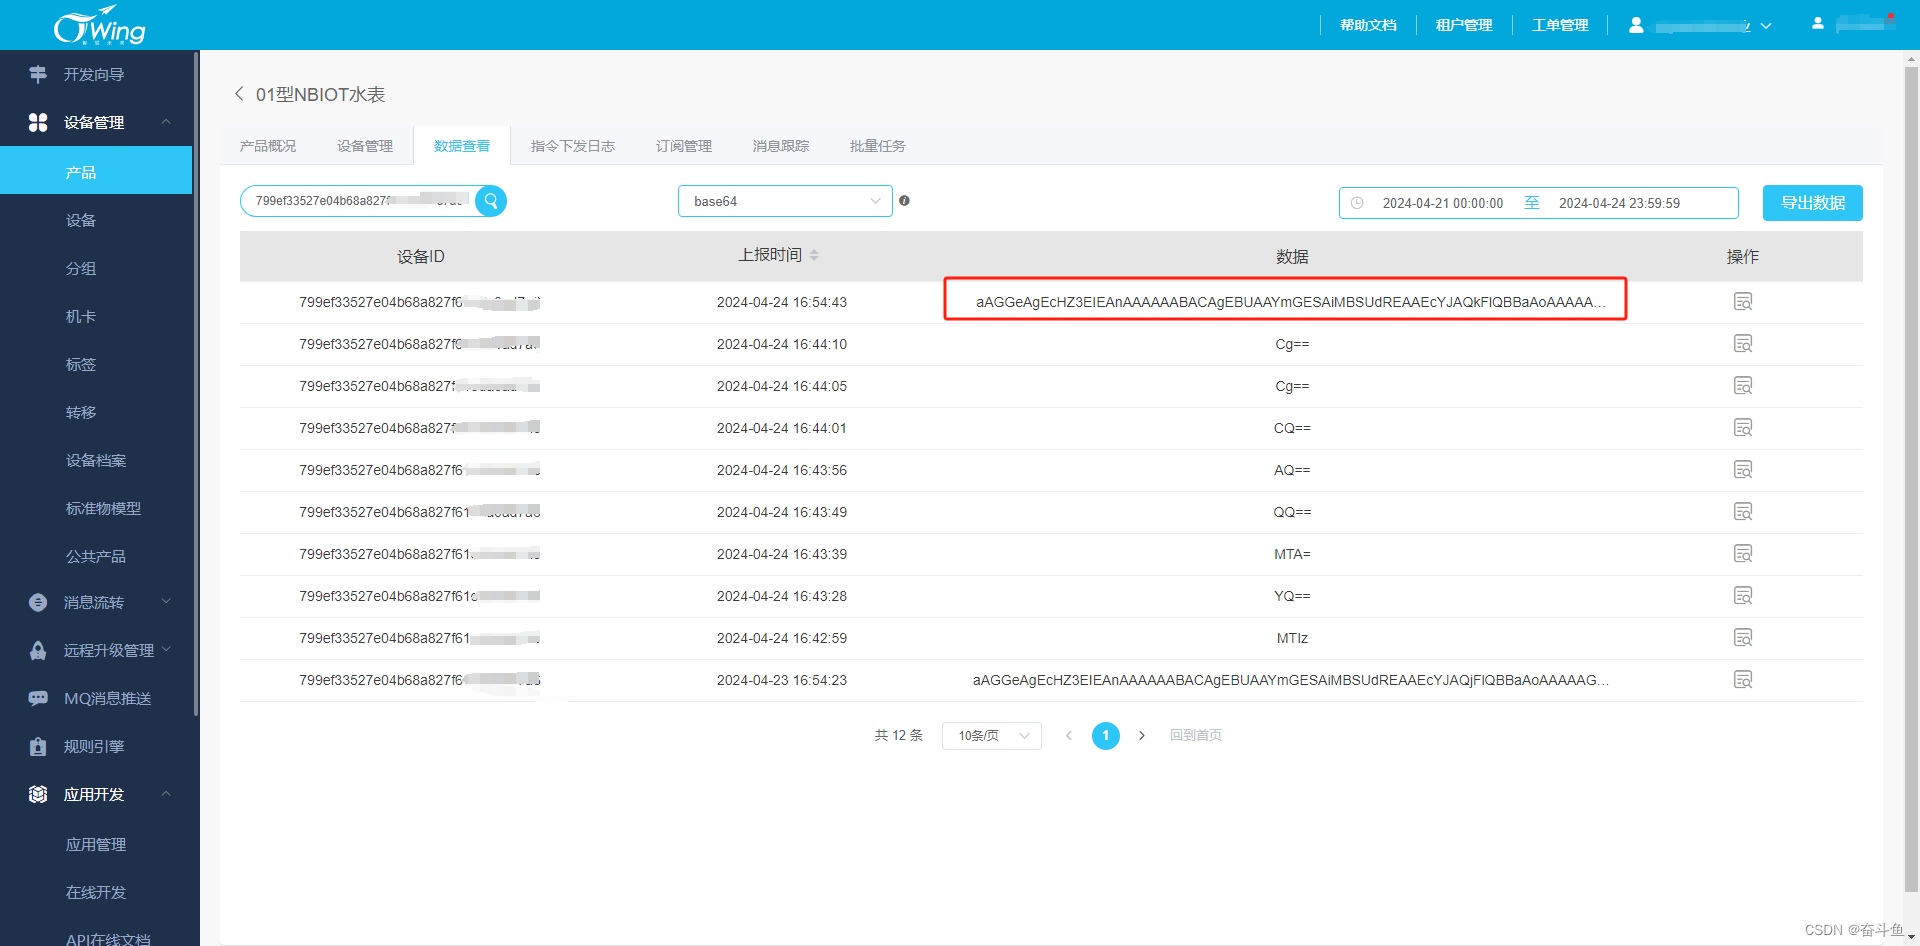Sort by 上报时间 column arrows
Screen dimensions: 1920x946
[814, 255]
